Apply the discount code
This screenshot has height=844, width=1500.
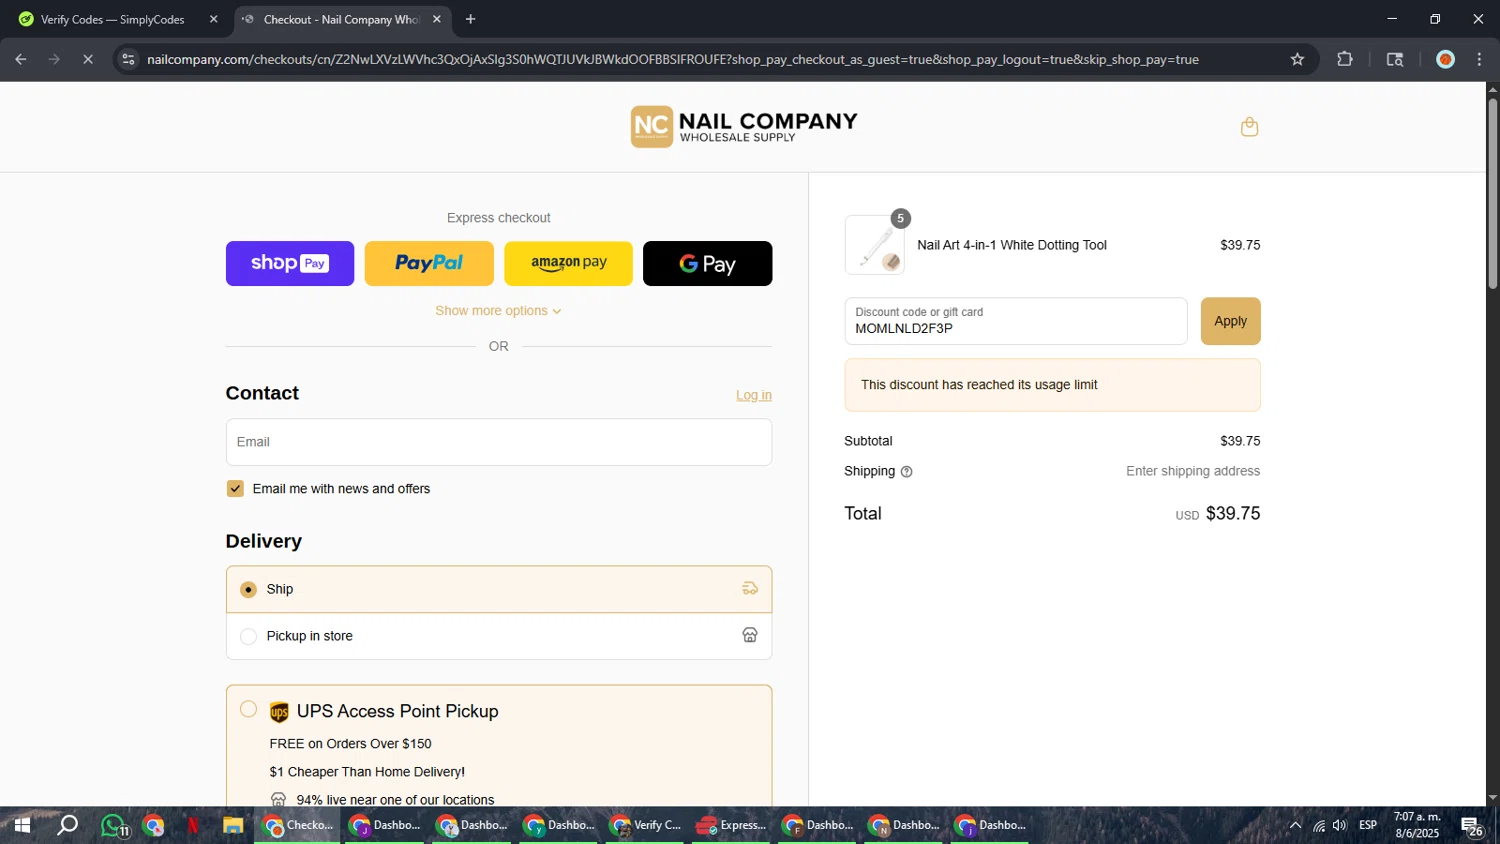tap(1230, 321)
